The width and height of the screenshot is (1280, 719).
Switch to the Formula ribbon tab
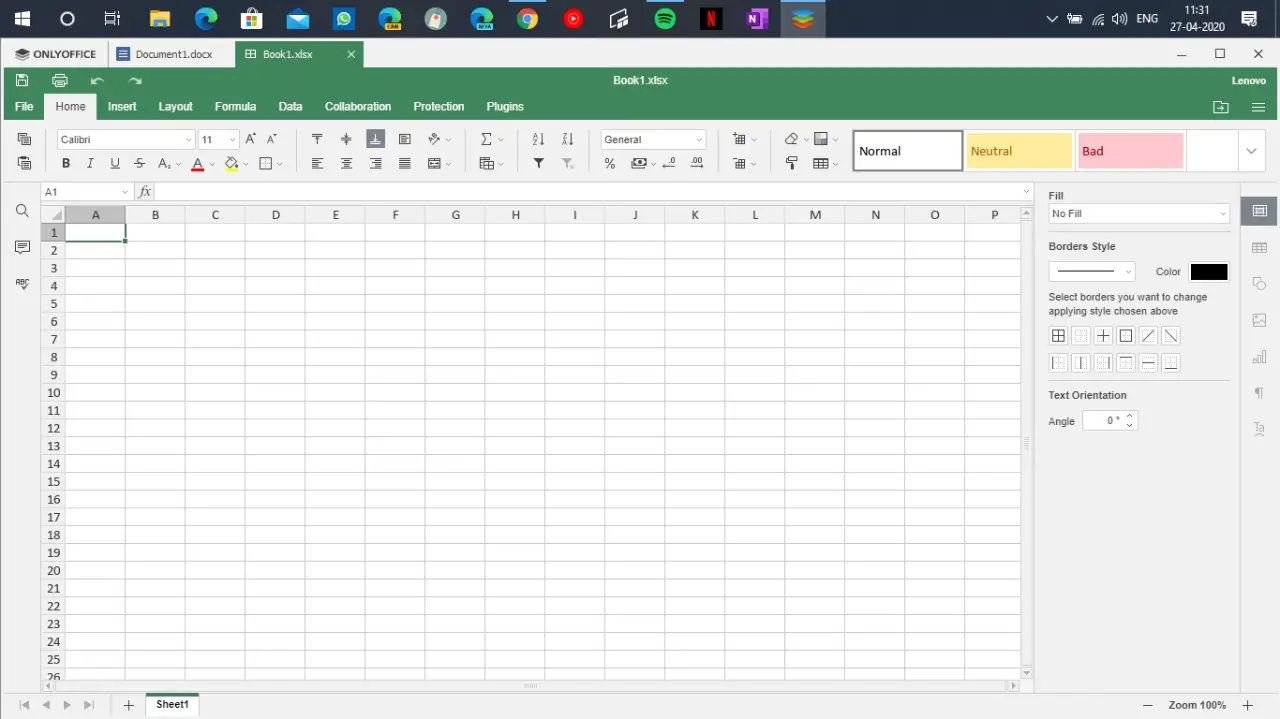(x=235, y=106)
